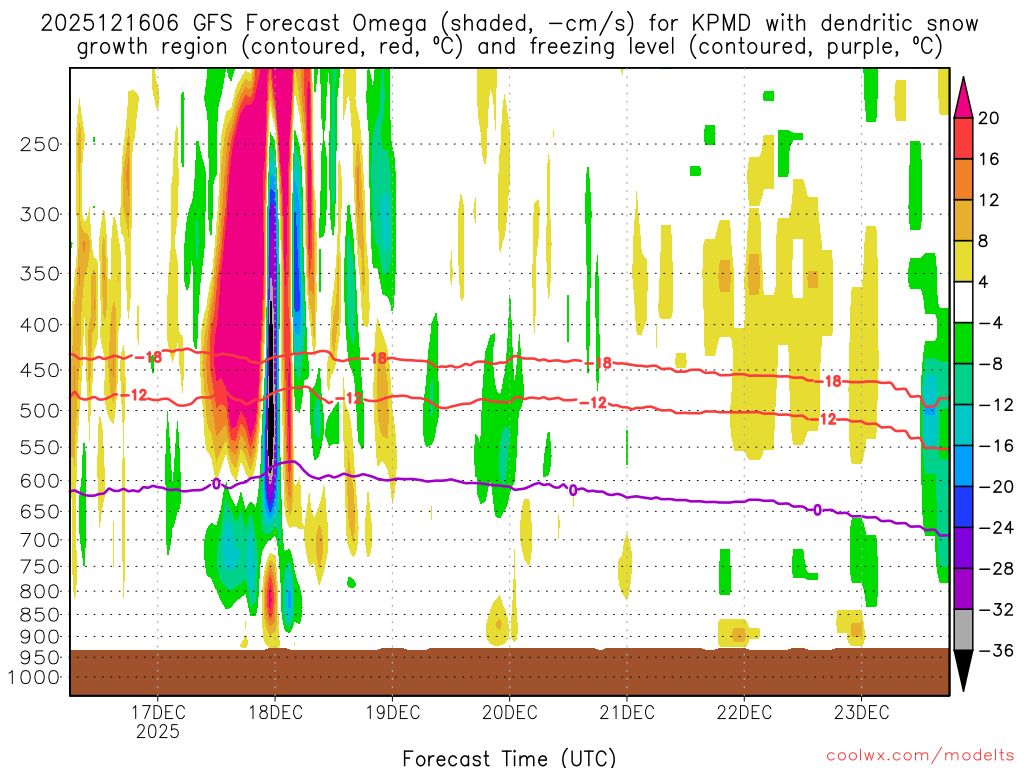Image resolution: width=1024 pixels, height=768 pixels.
Task: Click the purple 0 freezing level label near 23DEC
Action: coord(817,510)
